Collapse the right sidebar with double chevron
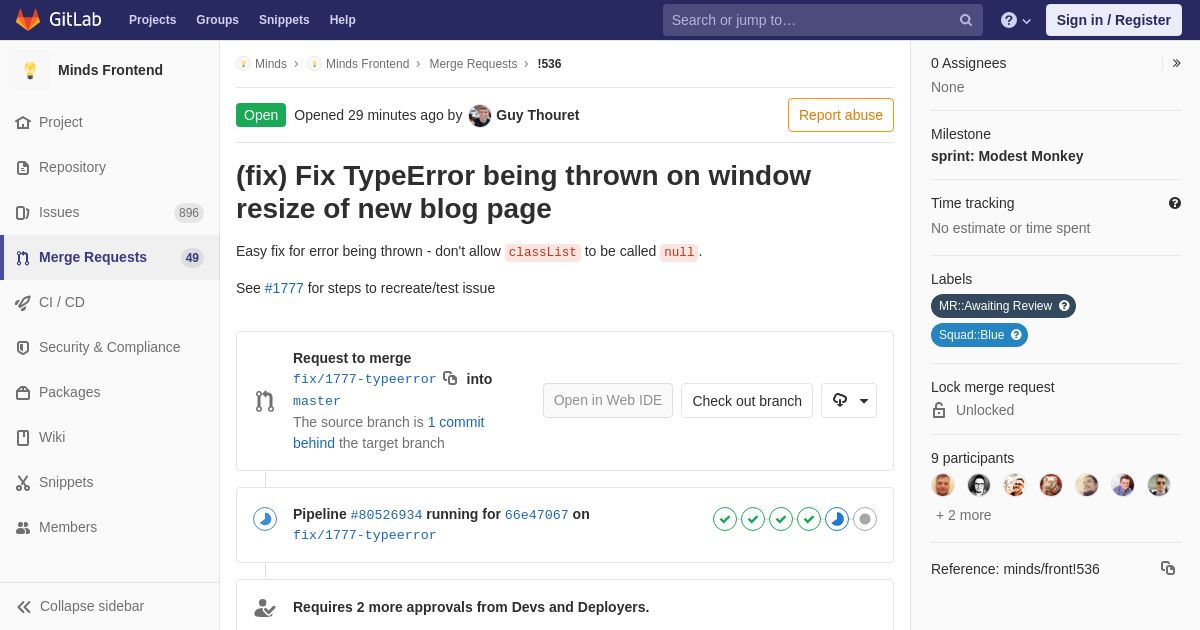The height and width of the screenshot is (630, 1200). point(1176,63)
